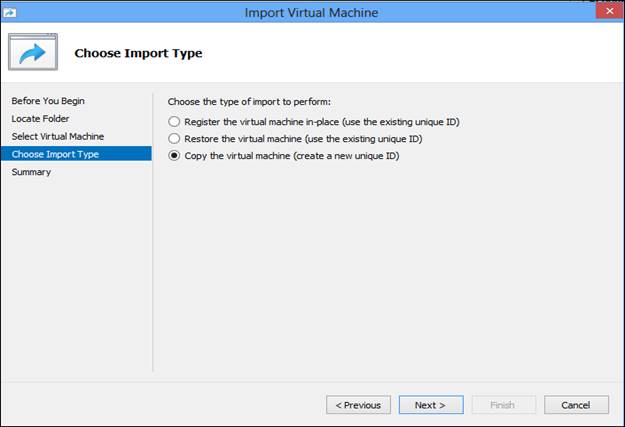Select Register the virtual machine in-place option
This screenshot has height=427, width=625.
175,121
